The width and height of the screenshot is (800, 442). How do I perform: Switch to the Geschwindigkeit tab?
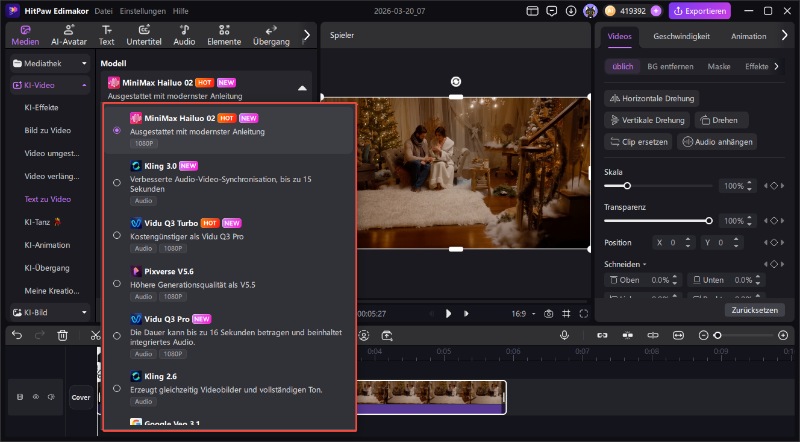point(681,36)
